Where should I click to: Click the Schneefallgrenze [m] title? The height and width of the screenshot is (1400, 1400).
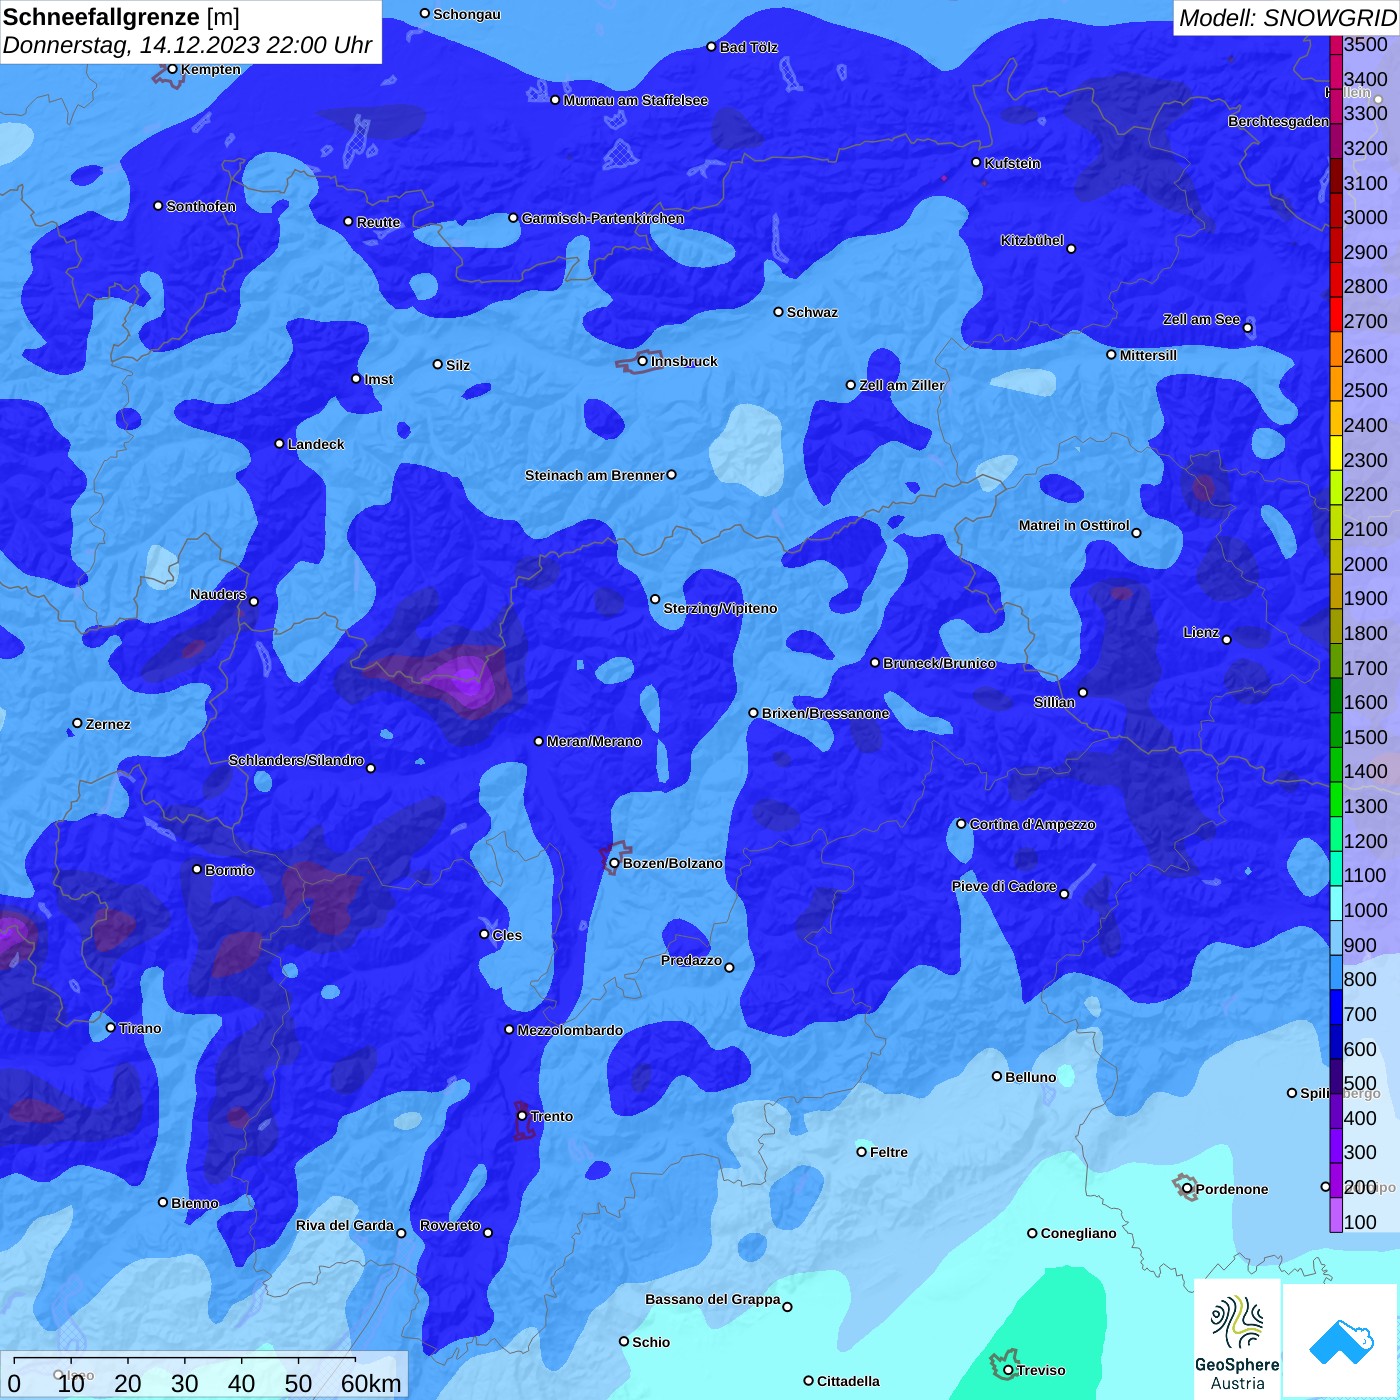tap(121, 17)
